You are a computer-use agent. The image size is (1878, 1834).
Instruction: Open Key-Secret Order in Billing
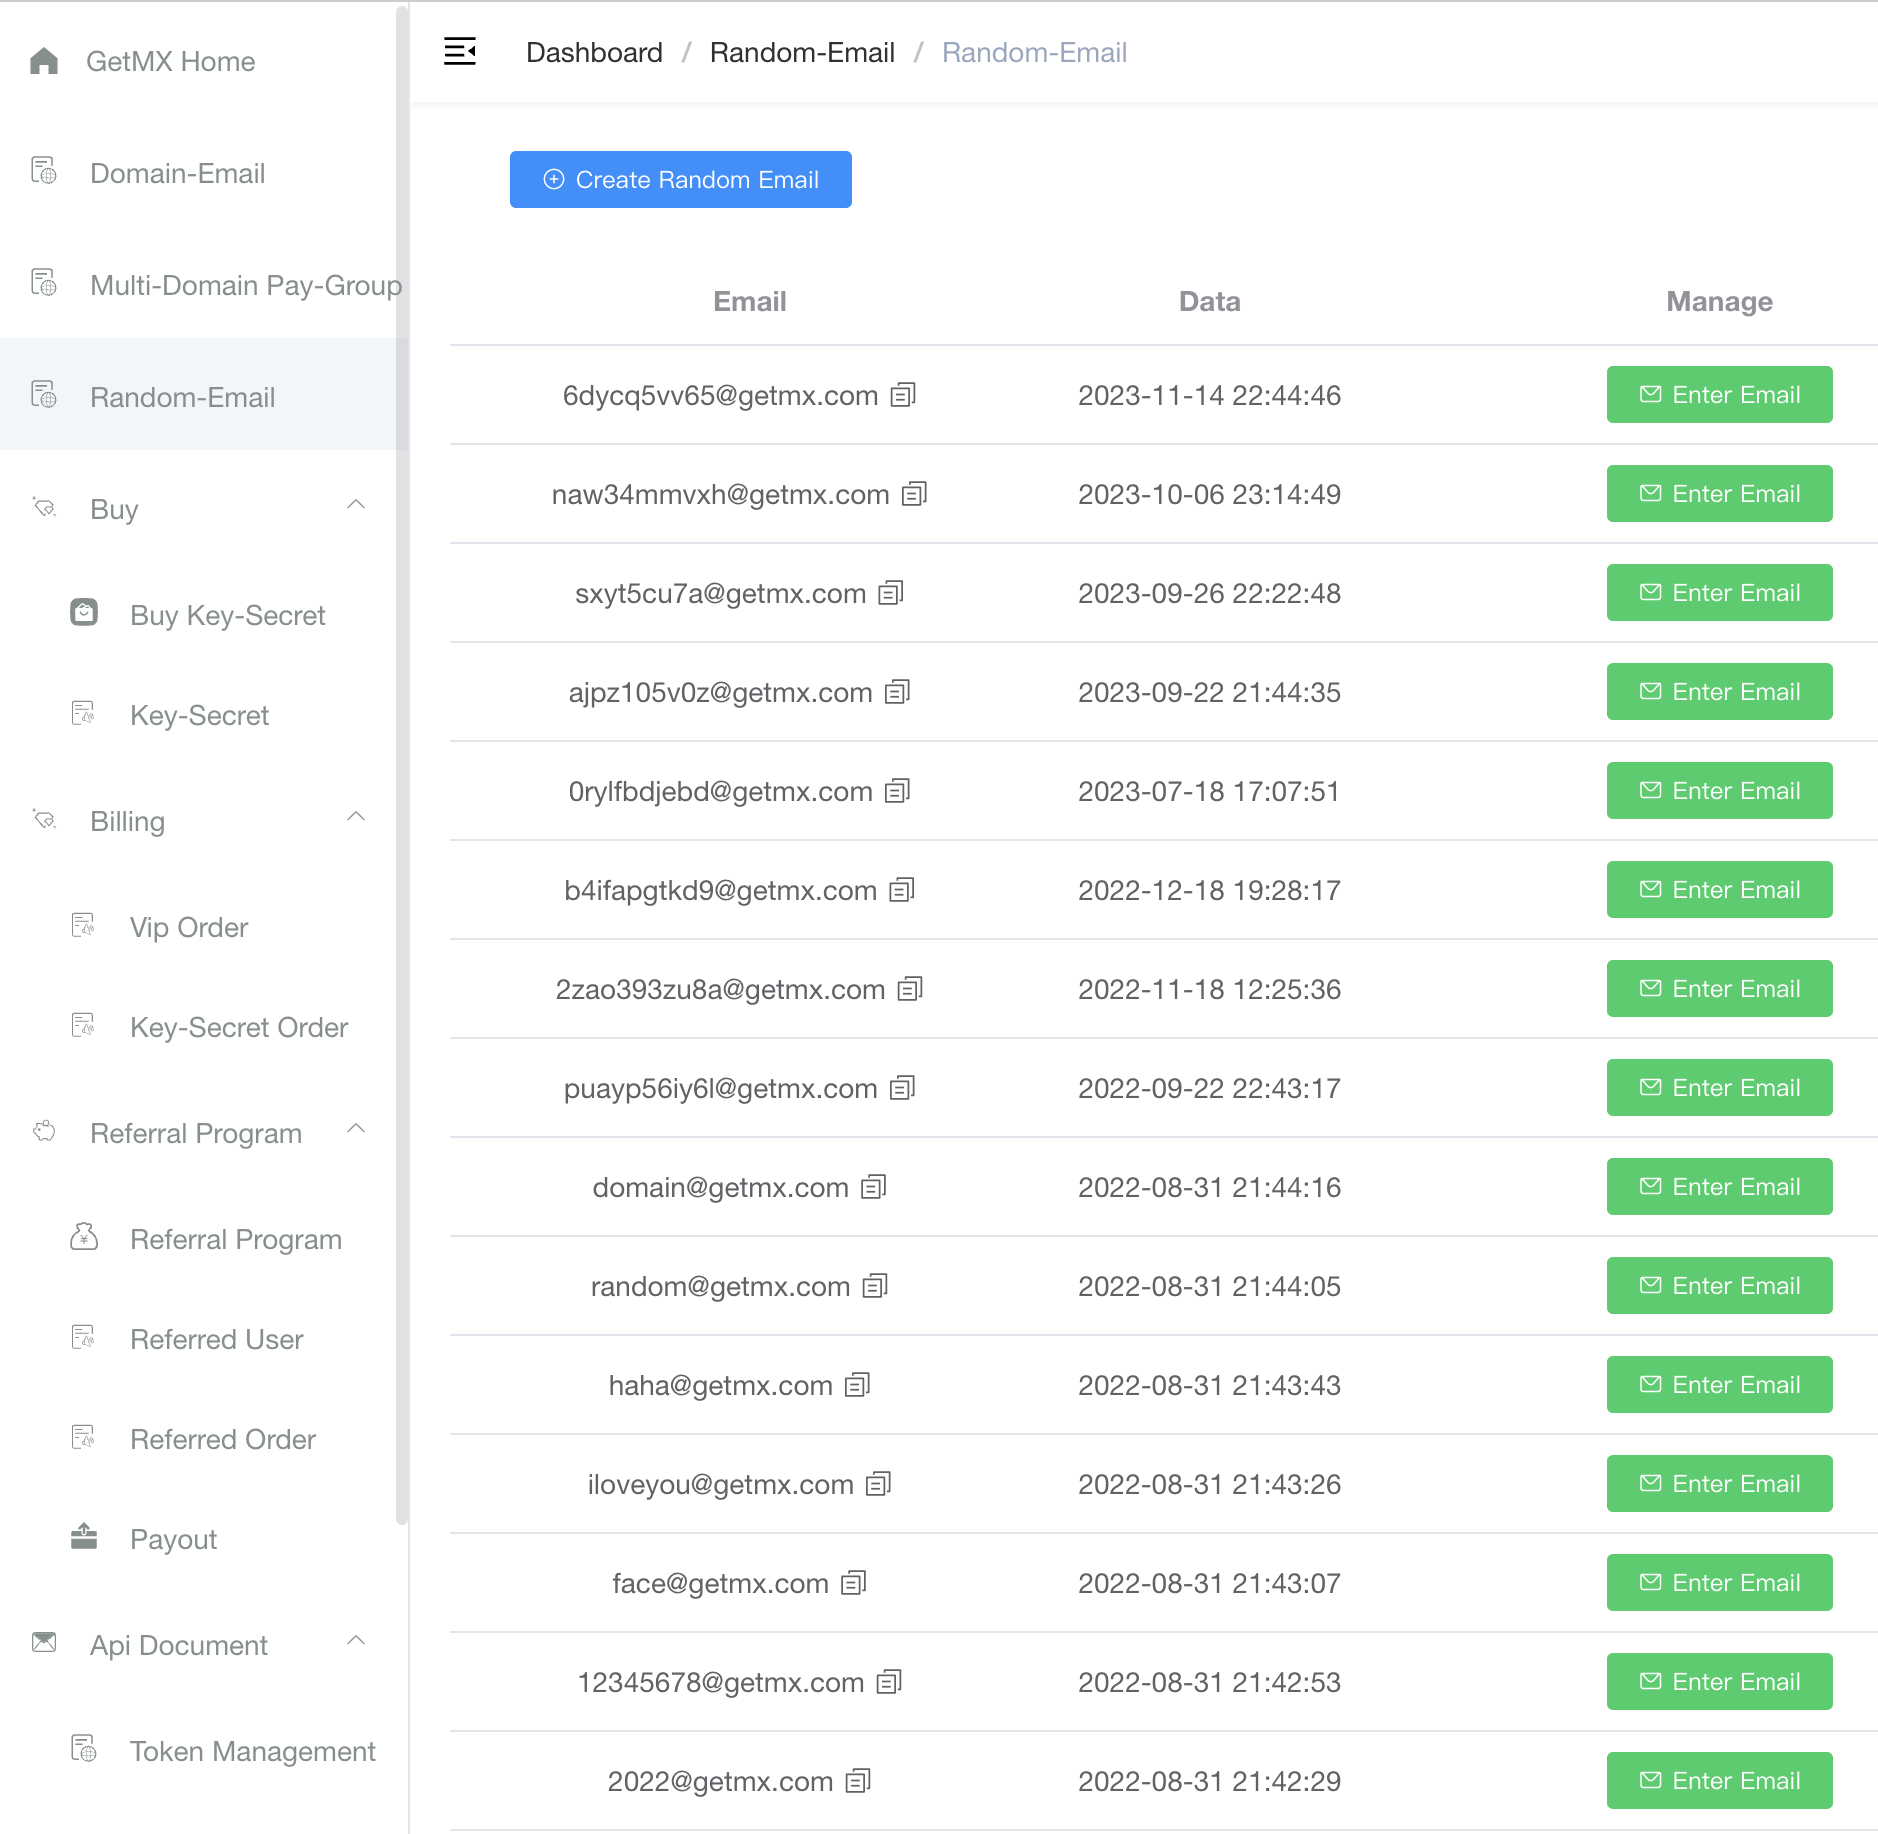pyautogui.click(x=204, y=1027)
